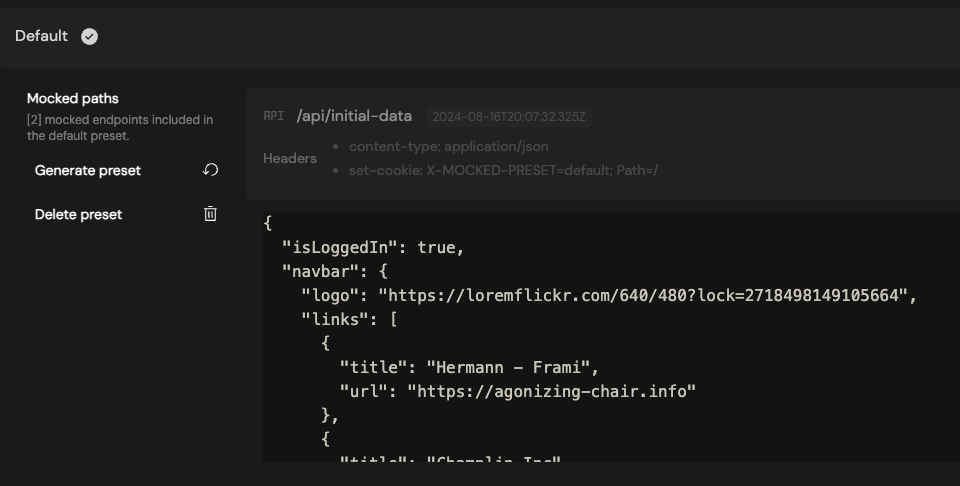The width and height of the screenshot is (960, 486).
Task: Click the "Hermann - Frami" title value
Action: tap(508, 367)
